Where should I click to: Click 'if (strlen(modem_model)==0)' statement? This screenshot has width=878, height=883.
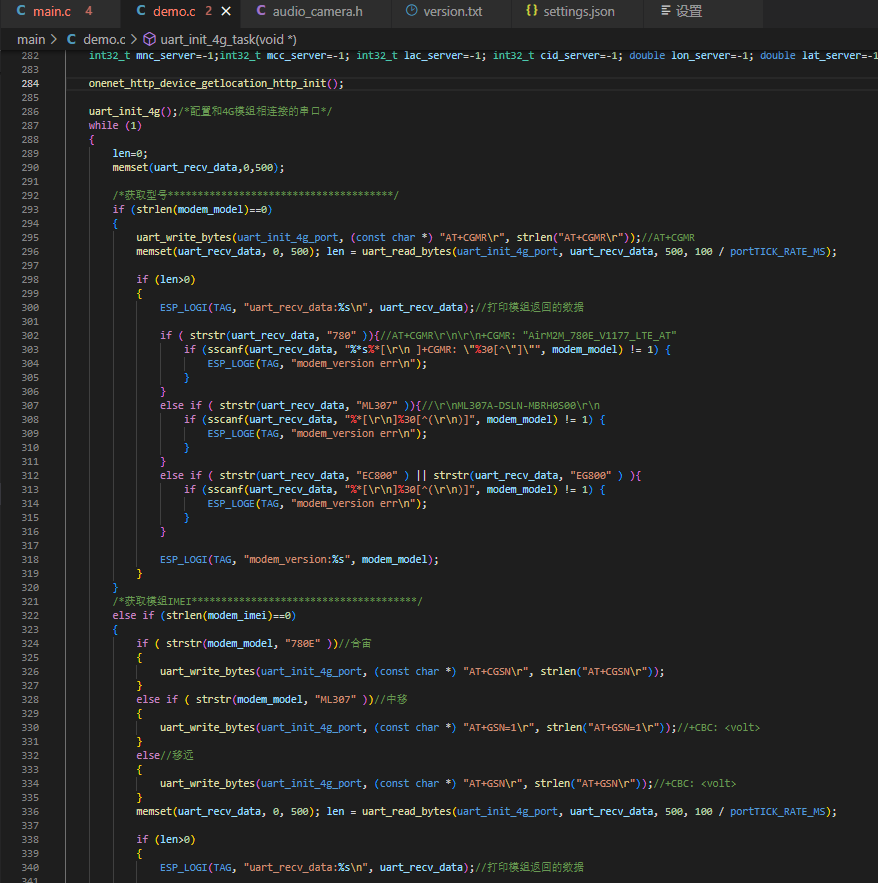192,209
